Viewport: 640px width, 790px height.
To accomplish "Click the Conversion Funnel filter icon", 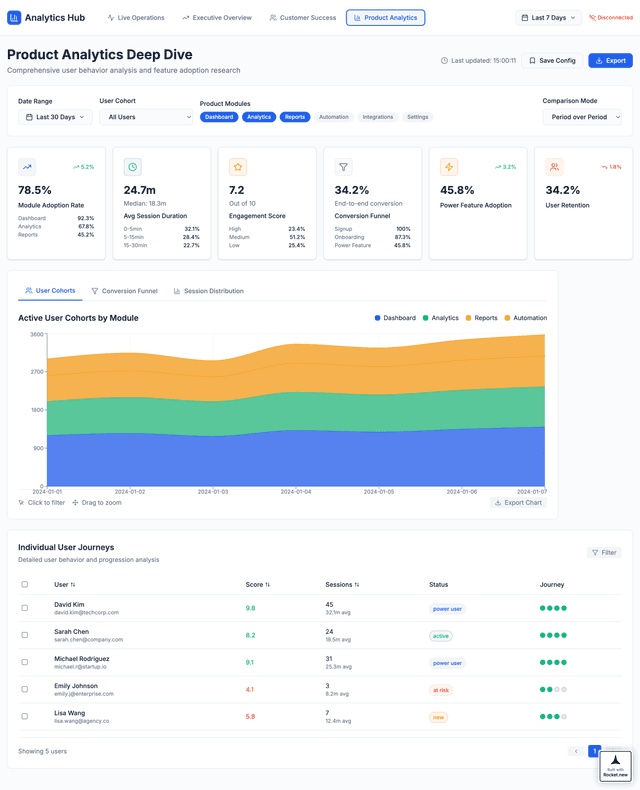I will point(344,167).
